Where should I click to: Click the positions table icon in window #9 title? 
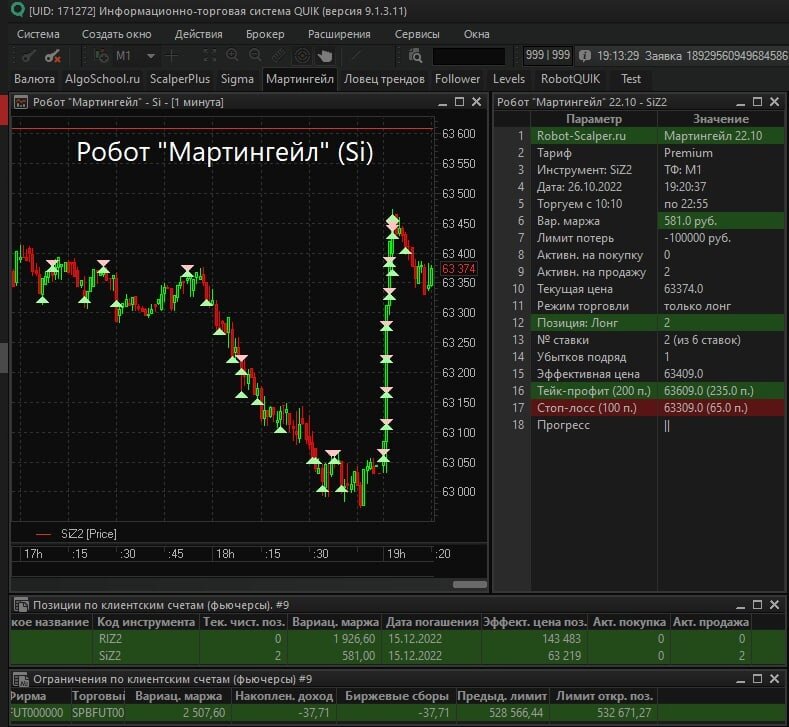coord(21,605)
